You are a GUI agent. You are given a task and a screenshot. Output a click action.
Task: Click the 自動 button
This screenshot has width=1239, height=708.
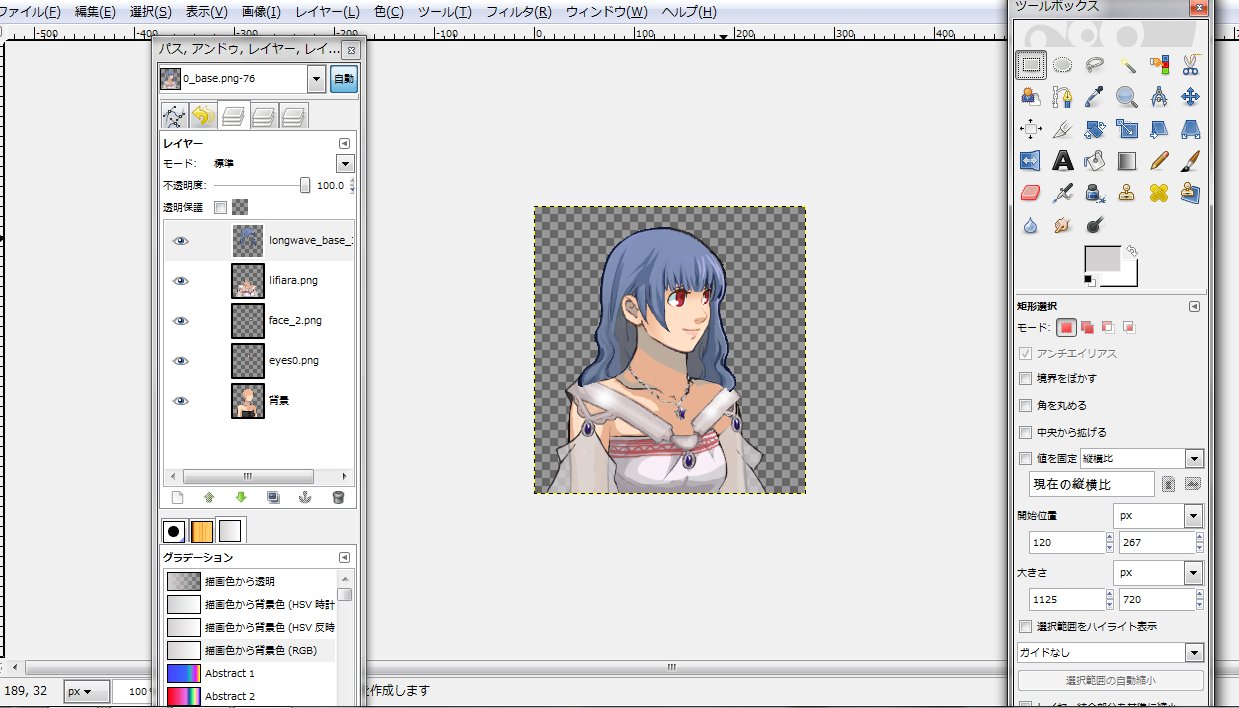click(343, 79)
